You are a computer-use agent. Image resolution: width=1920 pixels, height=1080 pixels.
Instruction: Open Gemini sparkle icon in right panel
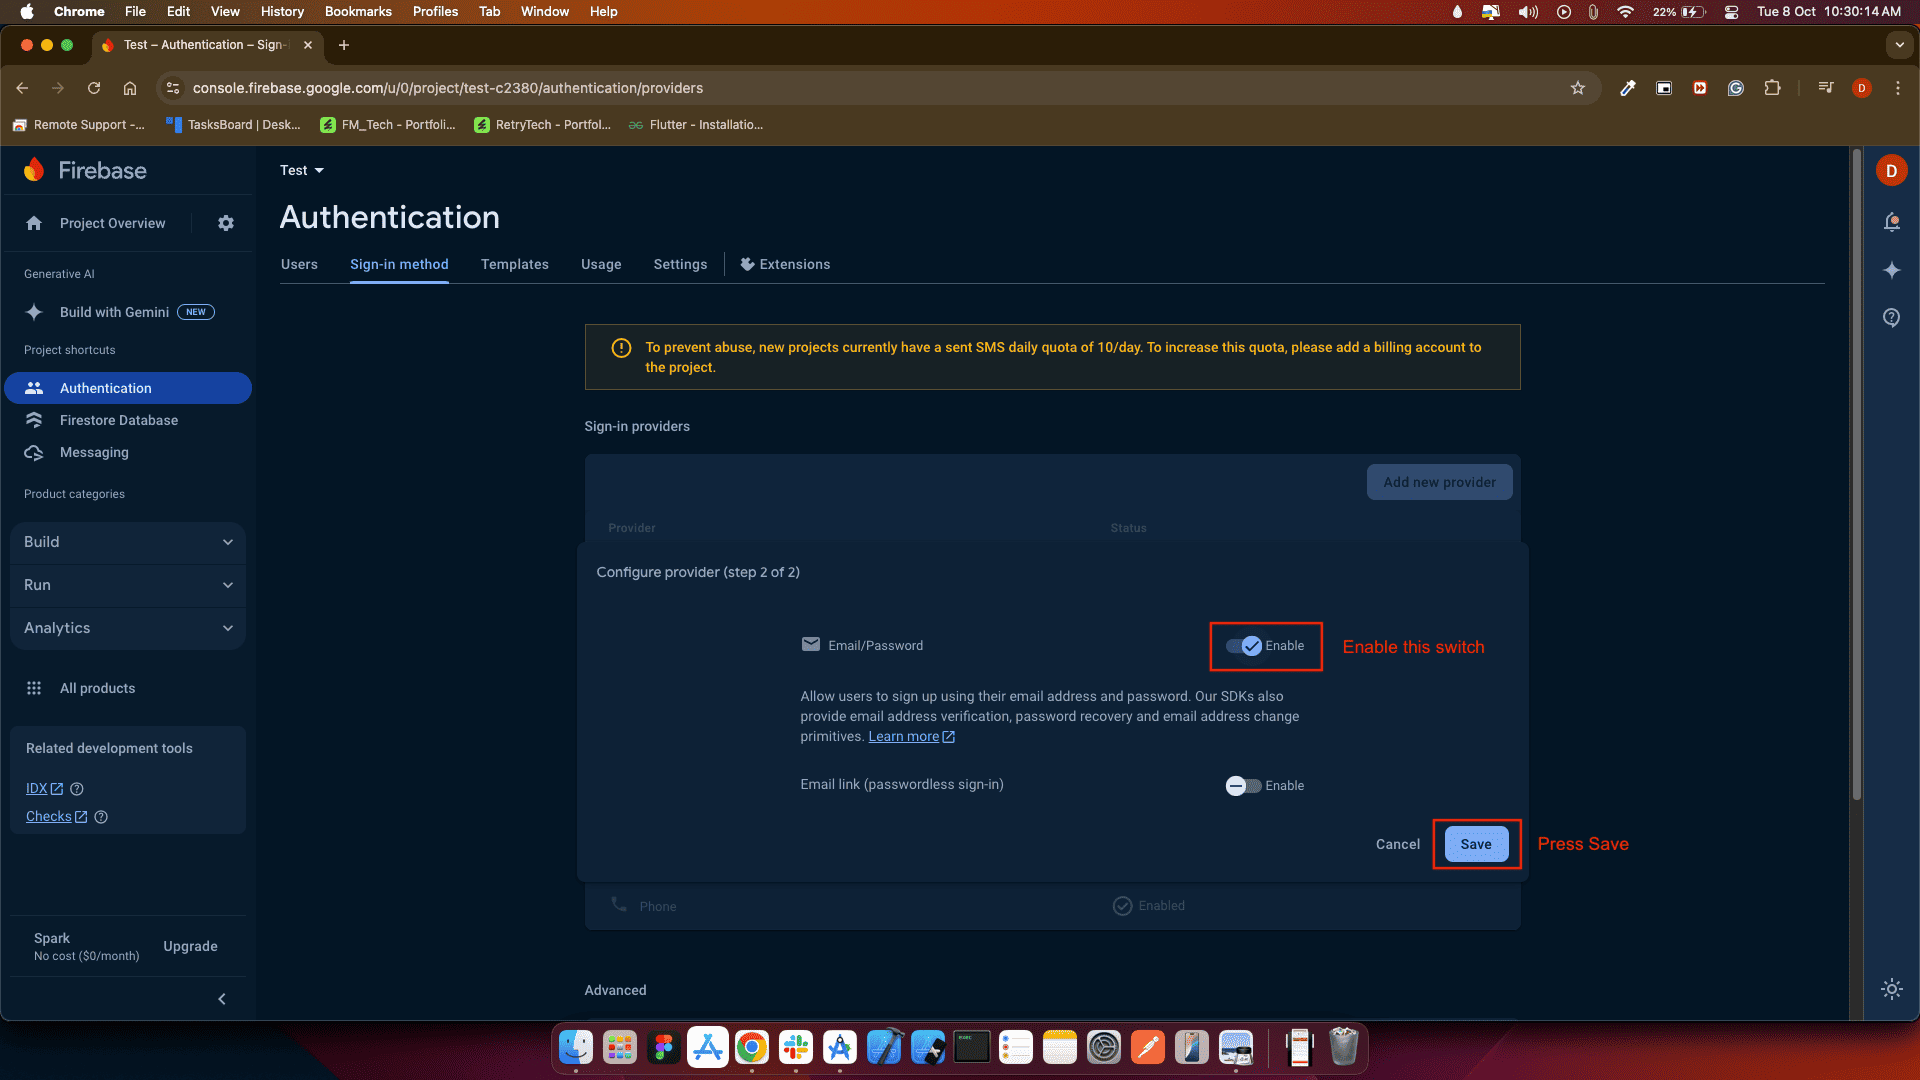coord(1891,270)
